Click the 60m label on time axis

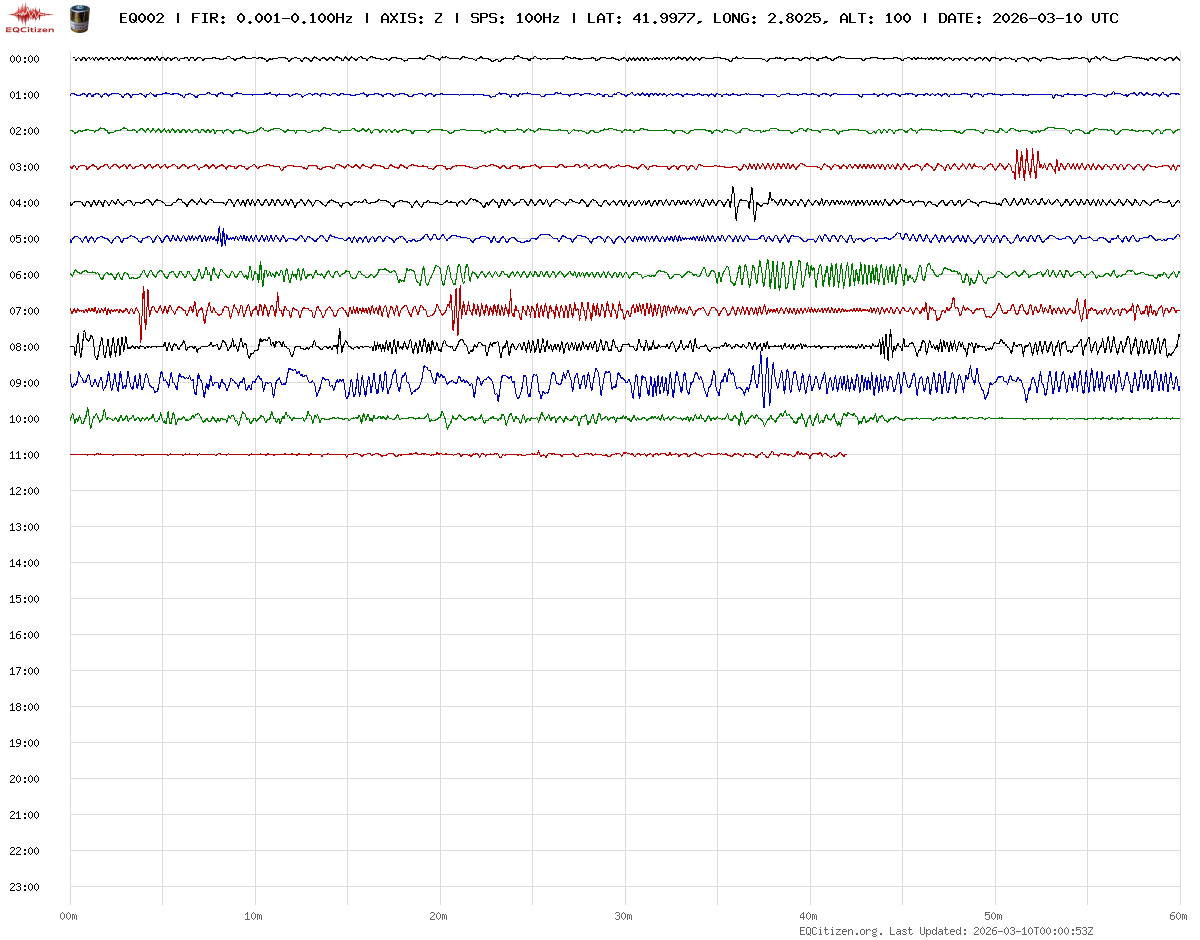pos(1178,916)
